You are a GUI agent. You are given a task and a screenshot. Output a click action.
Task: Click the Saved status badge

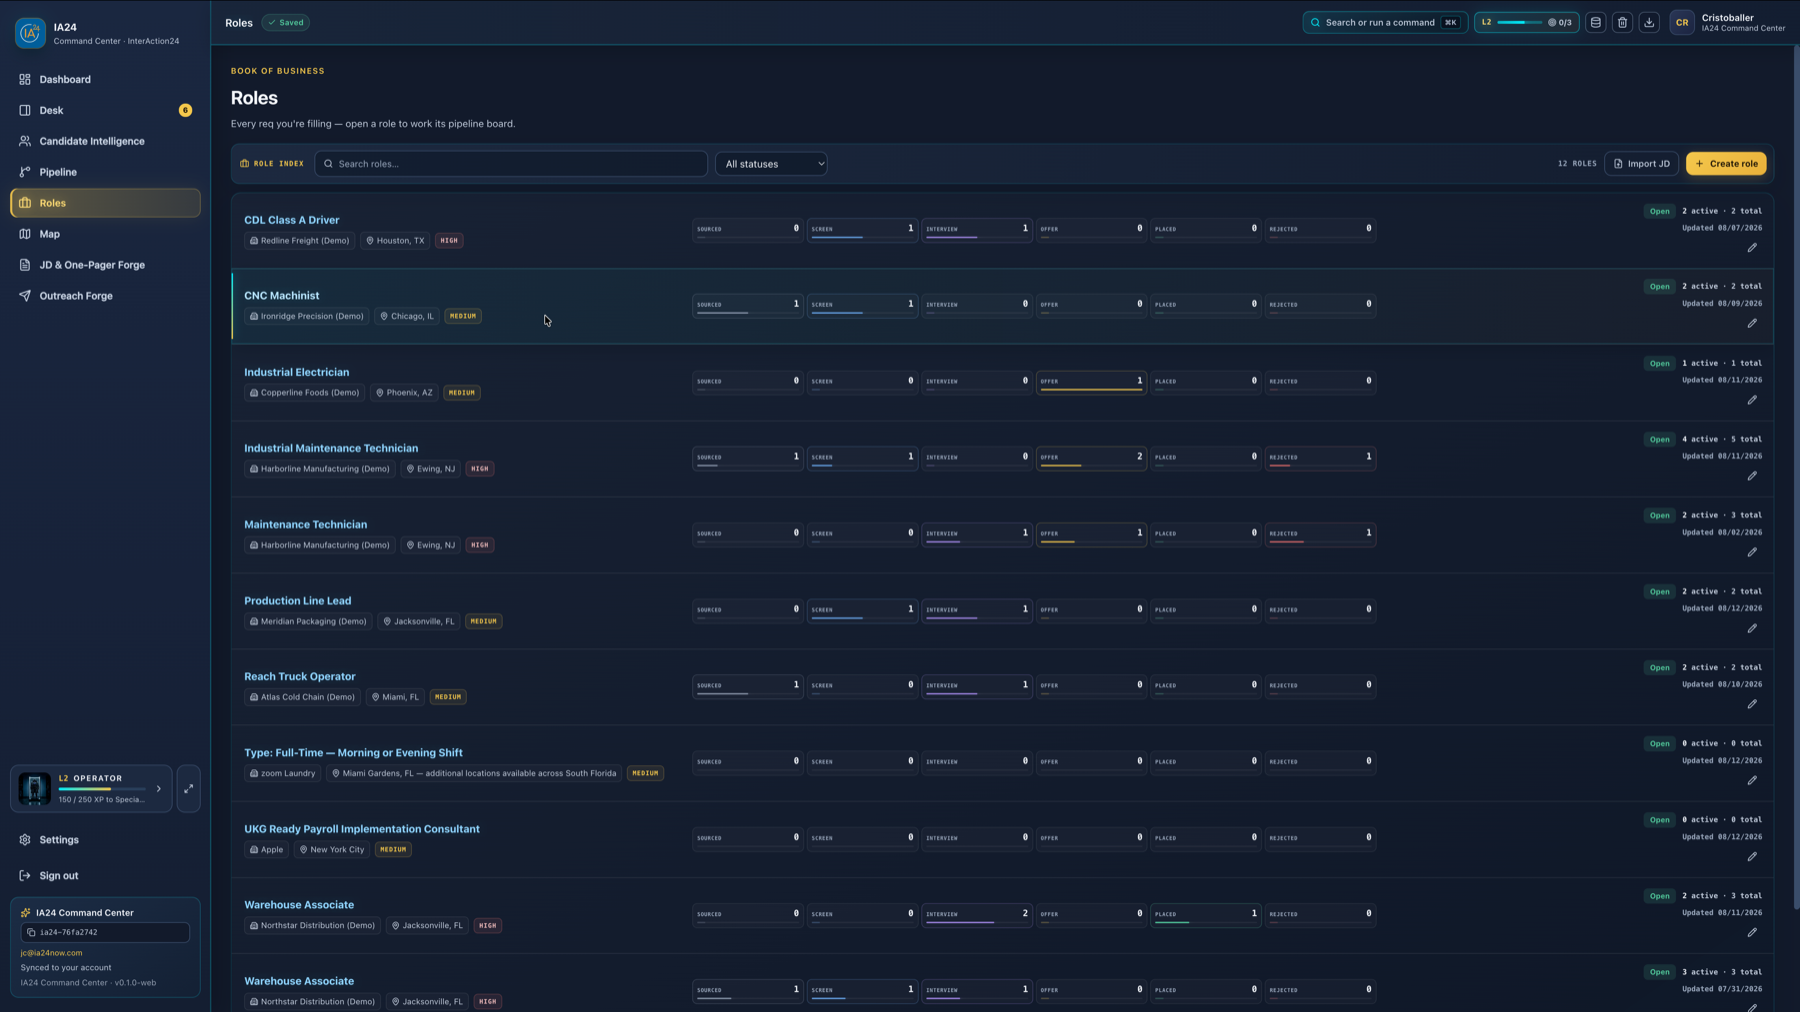pos(286,22)
